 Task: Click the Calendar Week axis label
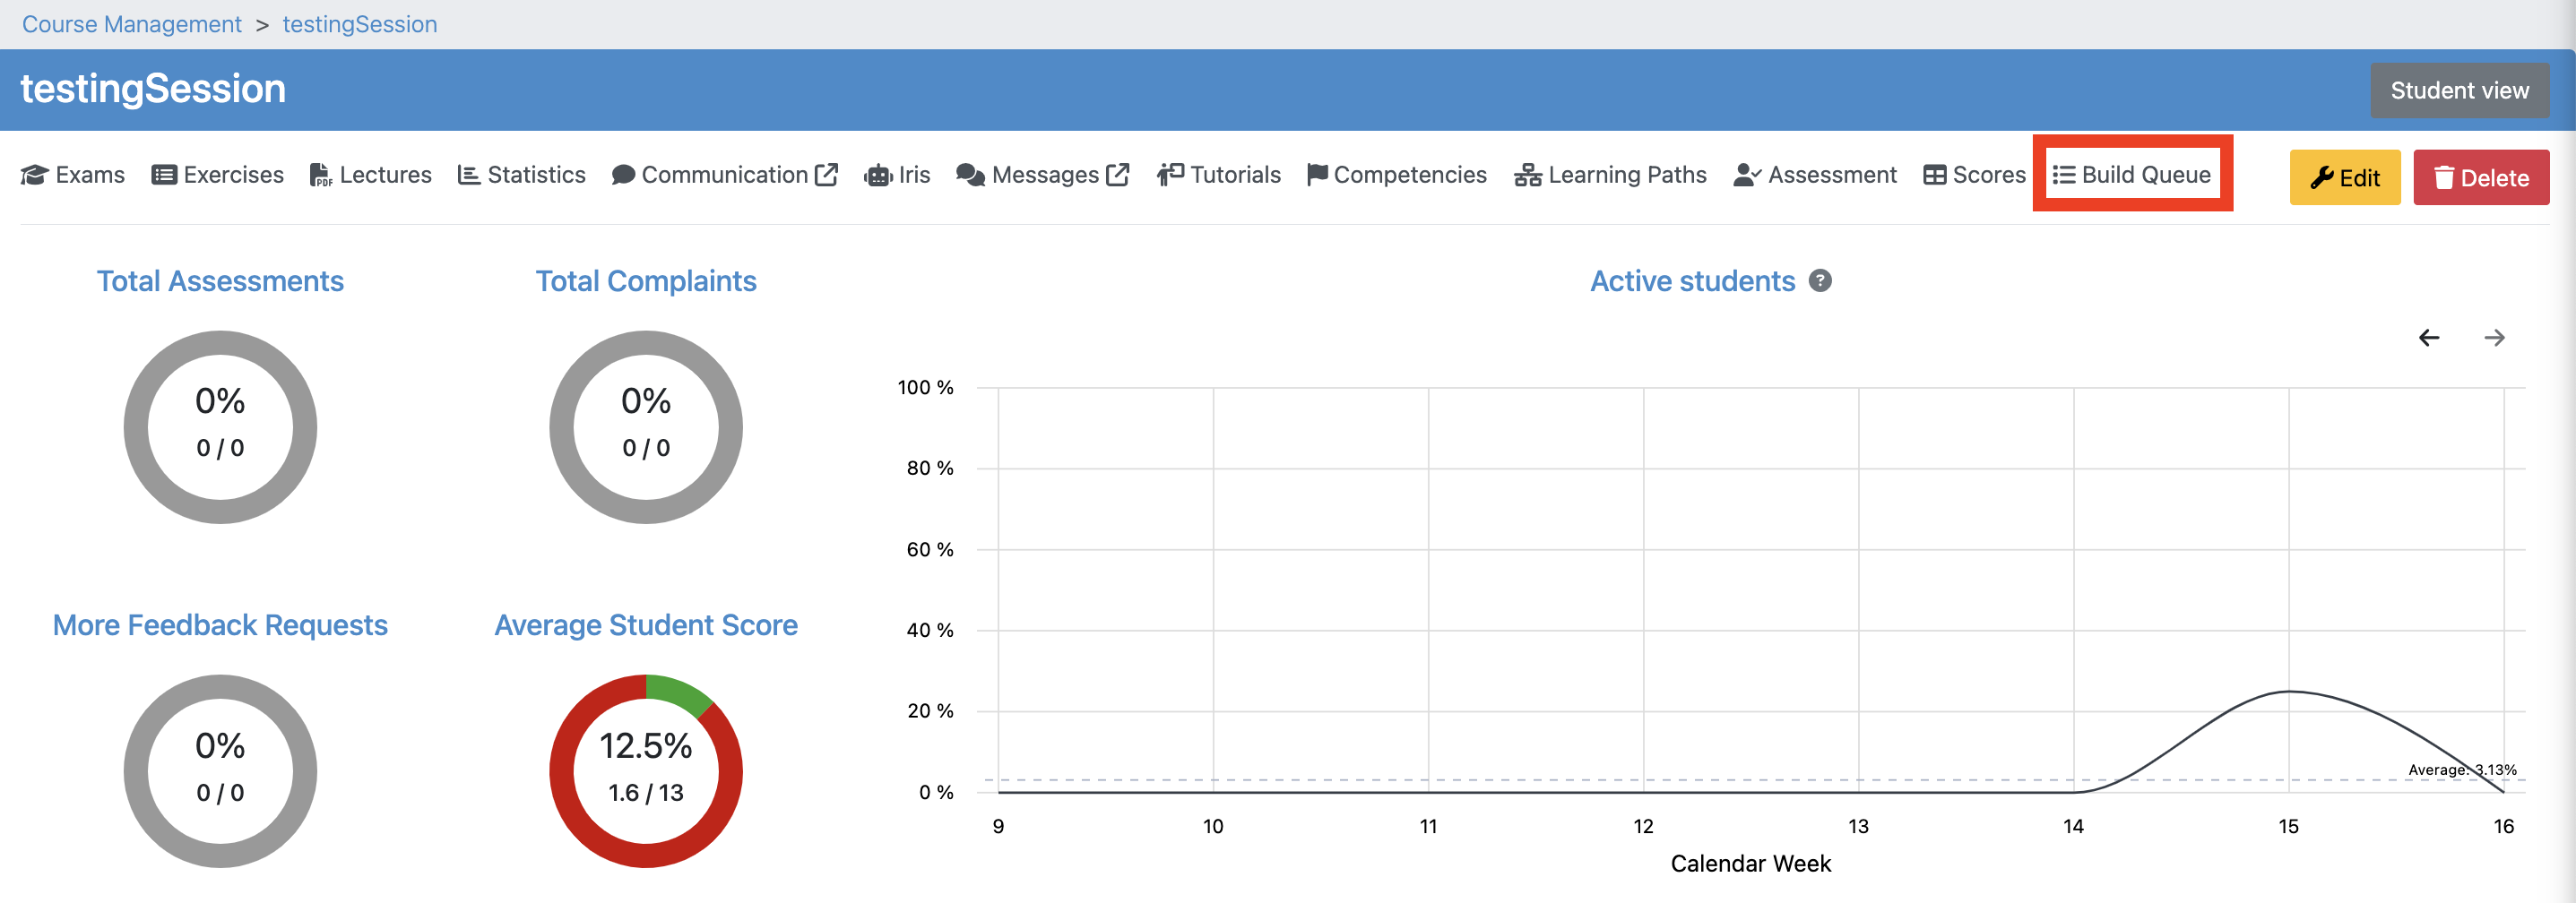(x=1751, y=864)
